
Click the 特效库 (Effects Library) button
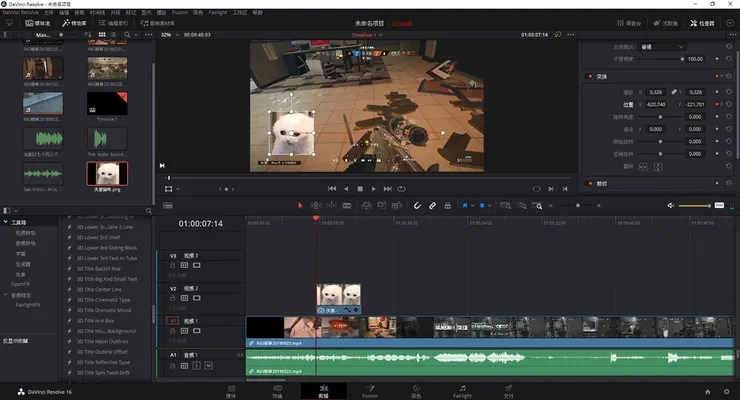[x=73, y=22]
